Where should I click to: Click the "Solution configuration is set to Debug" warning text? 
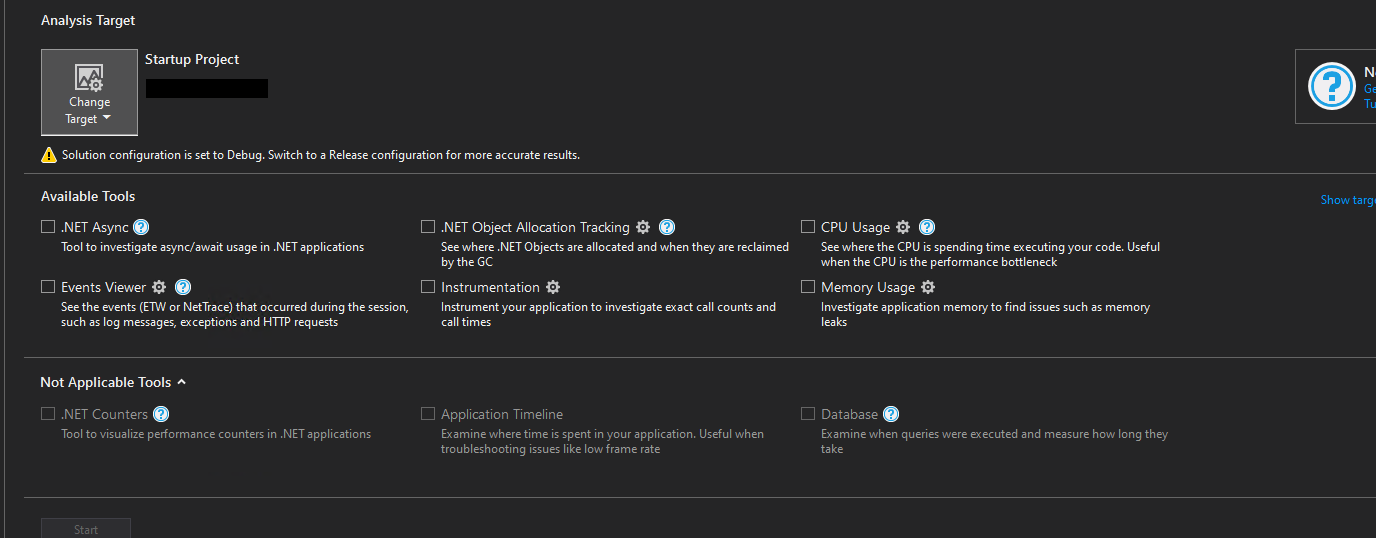(321, 155)
